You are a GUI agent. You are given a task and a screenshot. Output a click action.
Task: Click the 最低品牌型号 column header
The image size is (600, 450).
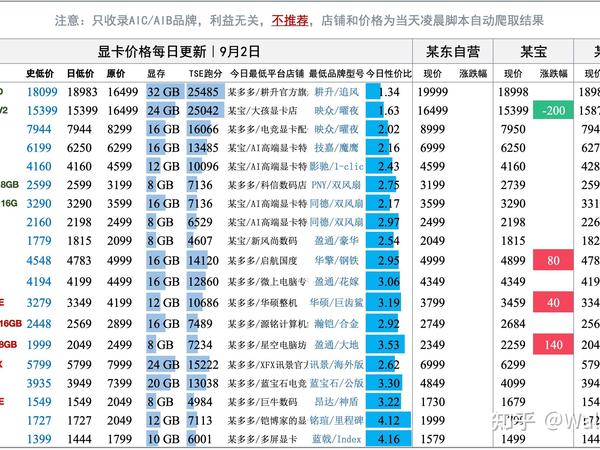point(336,73)
